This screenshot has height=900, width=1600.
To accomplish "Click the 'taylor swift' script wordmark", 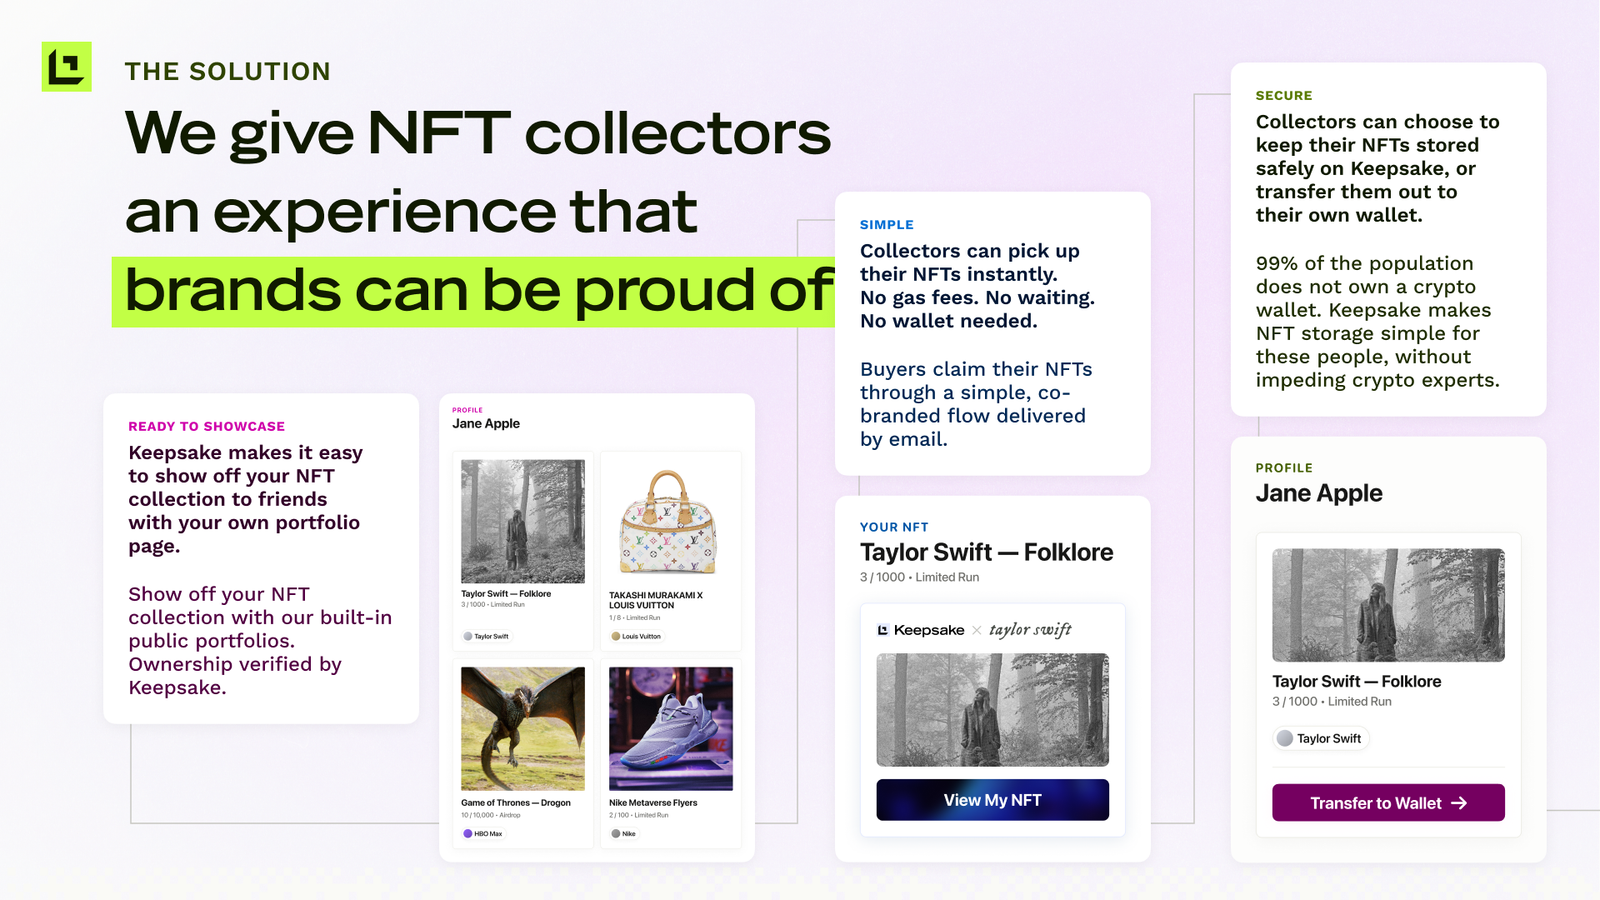I will [1030, 630].
